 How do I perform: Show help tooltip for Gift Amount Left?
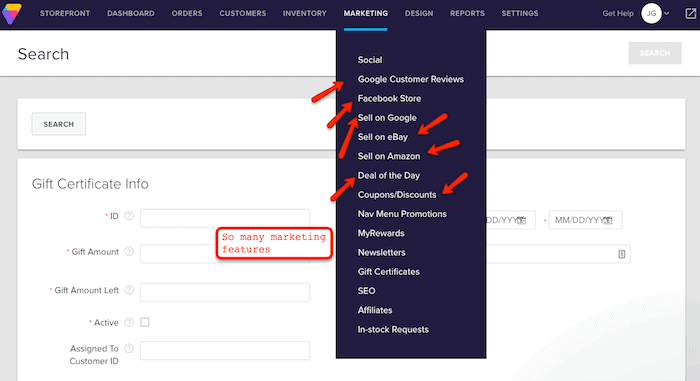[129, 290]
